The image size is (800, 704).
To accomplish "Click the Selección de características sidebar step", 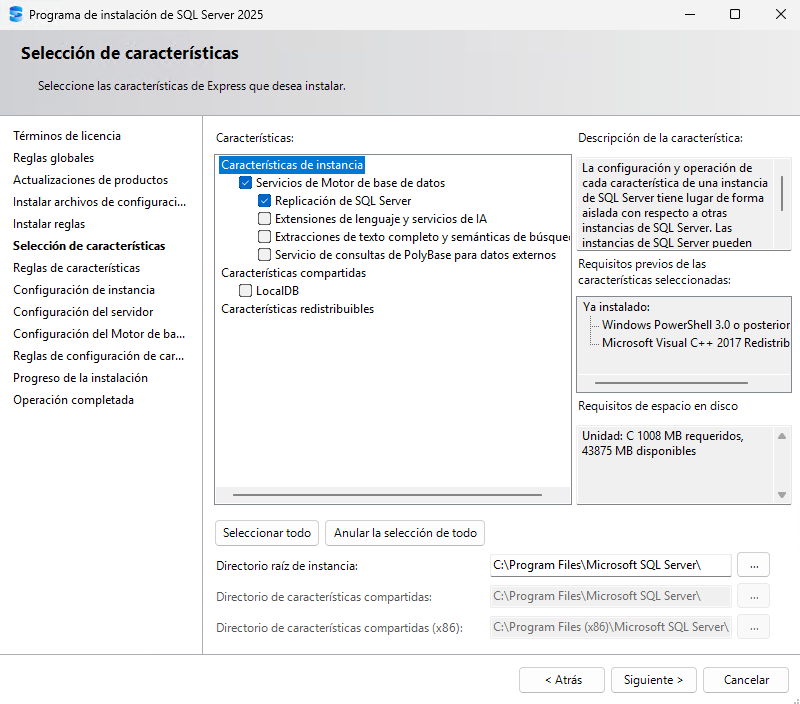I will click(x=89, y=246).
